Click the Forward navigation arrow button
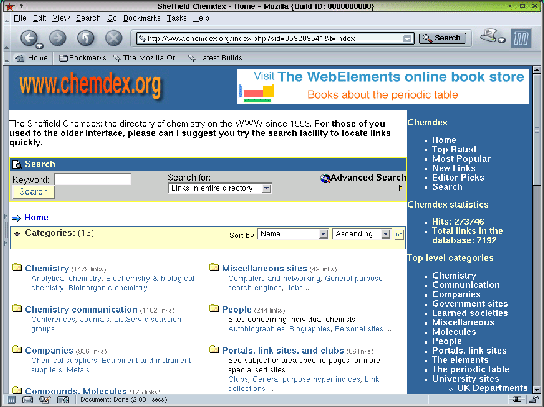 point(58,38)
